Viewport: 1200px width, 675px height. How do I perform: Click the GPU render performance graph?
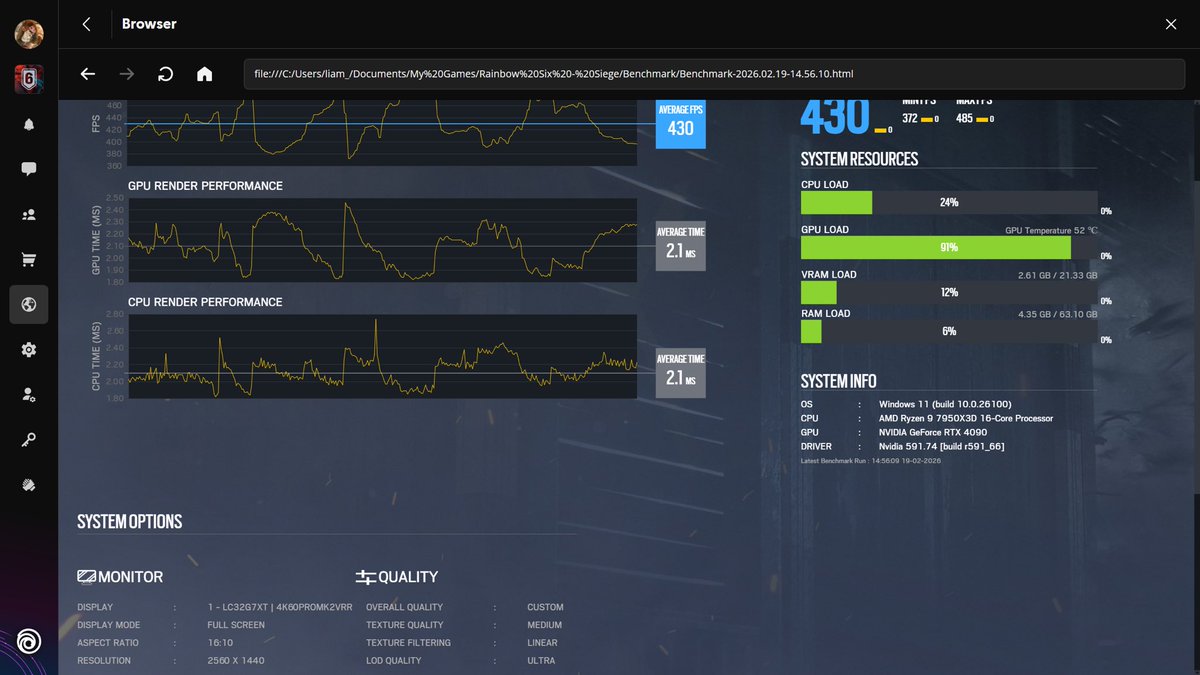tap(382, 240)
